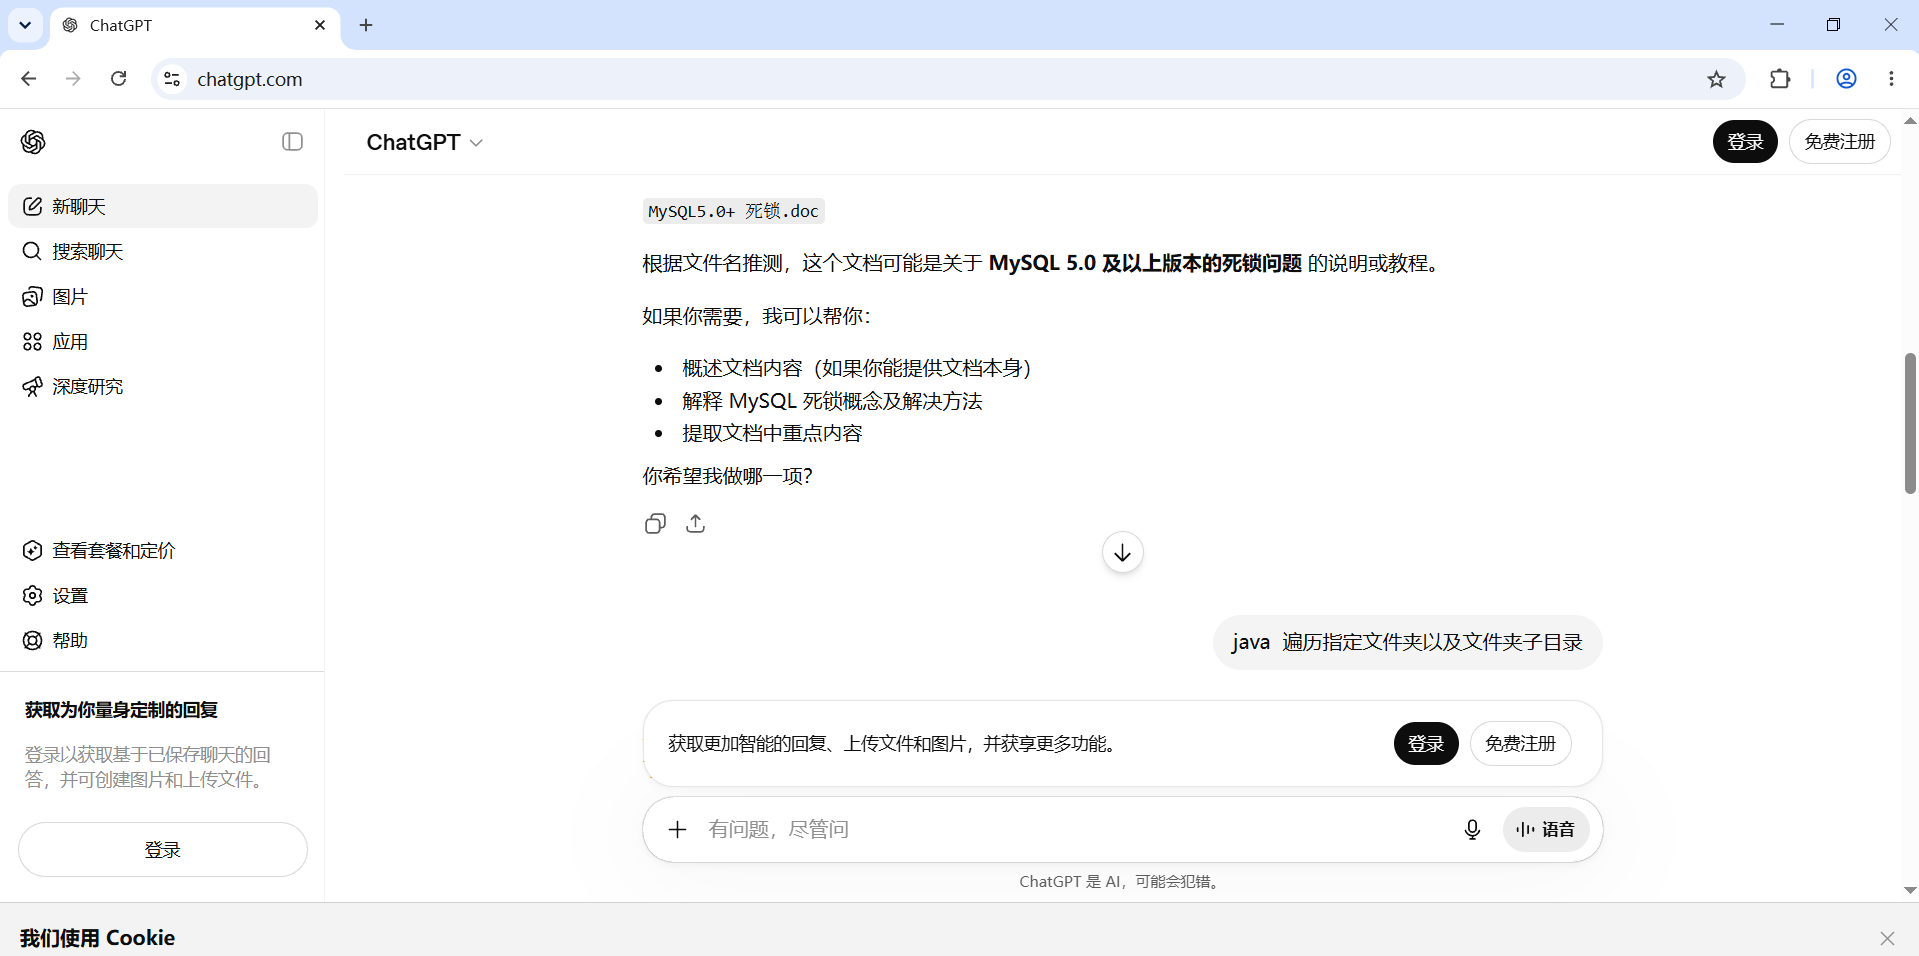This screenshot has height=956, width=1919.
Task: Click the MySQL5.0+ 死锁.doc filename text
Action: [733, 211]
